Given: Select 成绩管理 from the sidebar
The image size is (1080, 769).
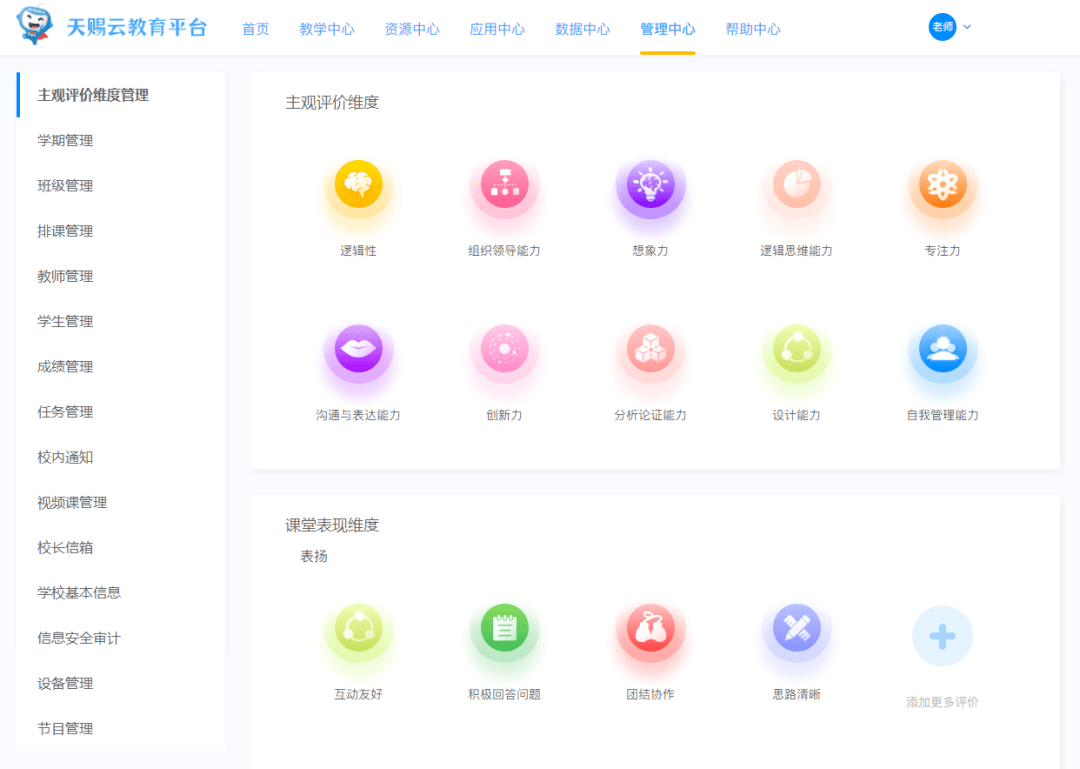Looking at the screenshot, I should pos(65,367).
